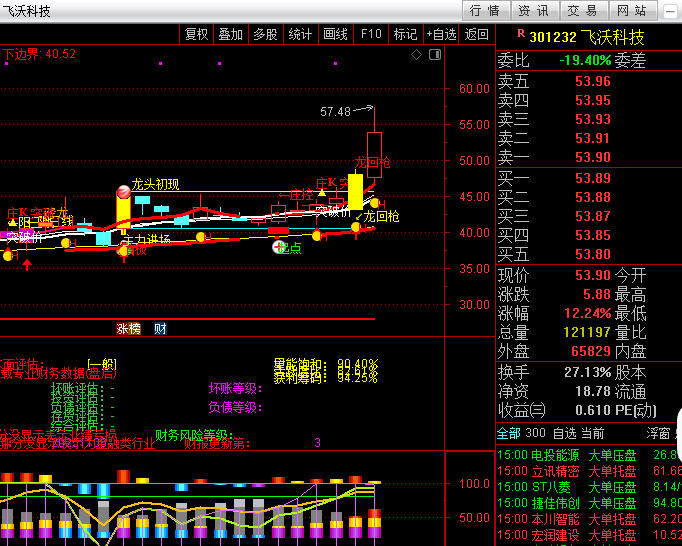Click the diamond icon above the chart
The image size is (682, 546).
click(x=417, y=55)
